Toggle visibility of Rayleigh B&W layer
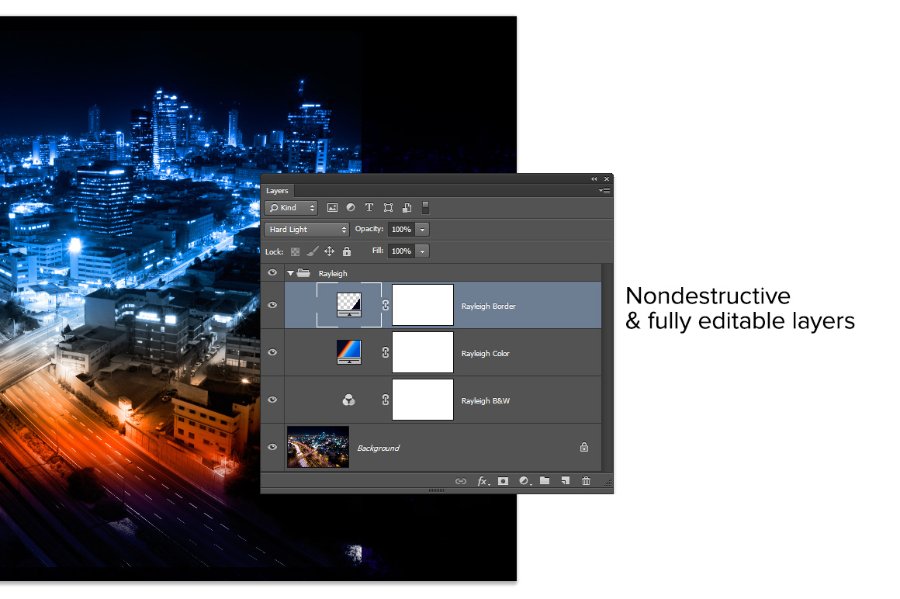 click(273, 399)
